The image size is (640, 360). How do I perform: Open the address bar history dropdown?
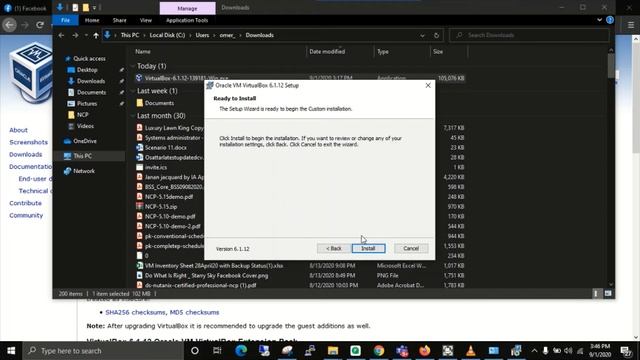tap(422, 36)
